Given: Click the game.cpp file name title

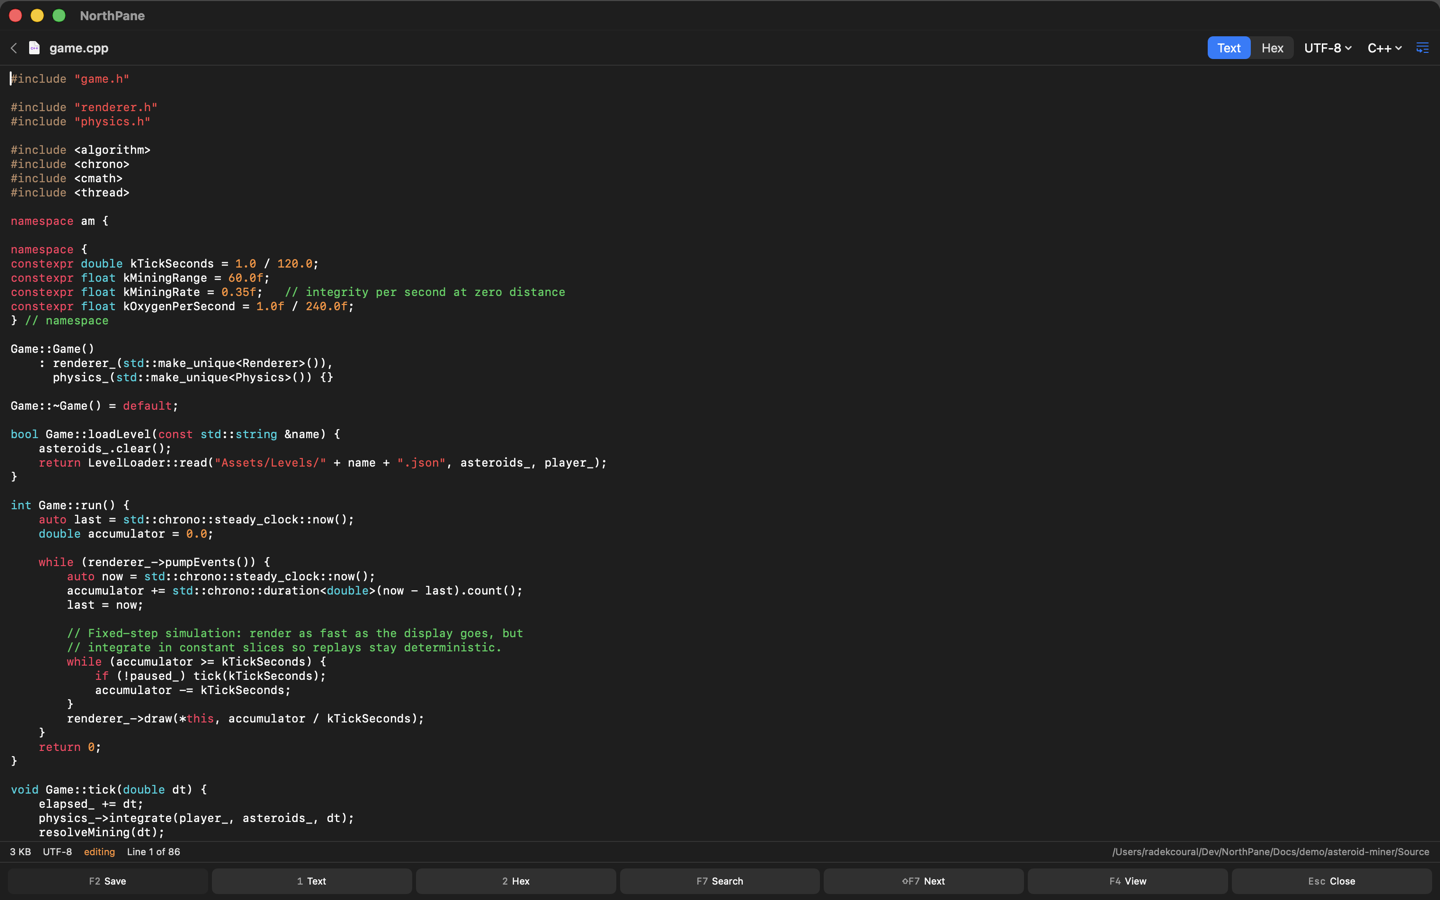Looking at the screenshot, I should click(x=79, y=48).
